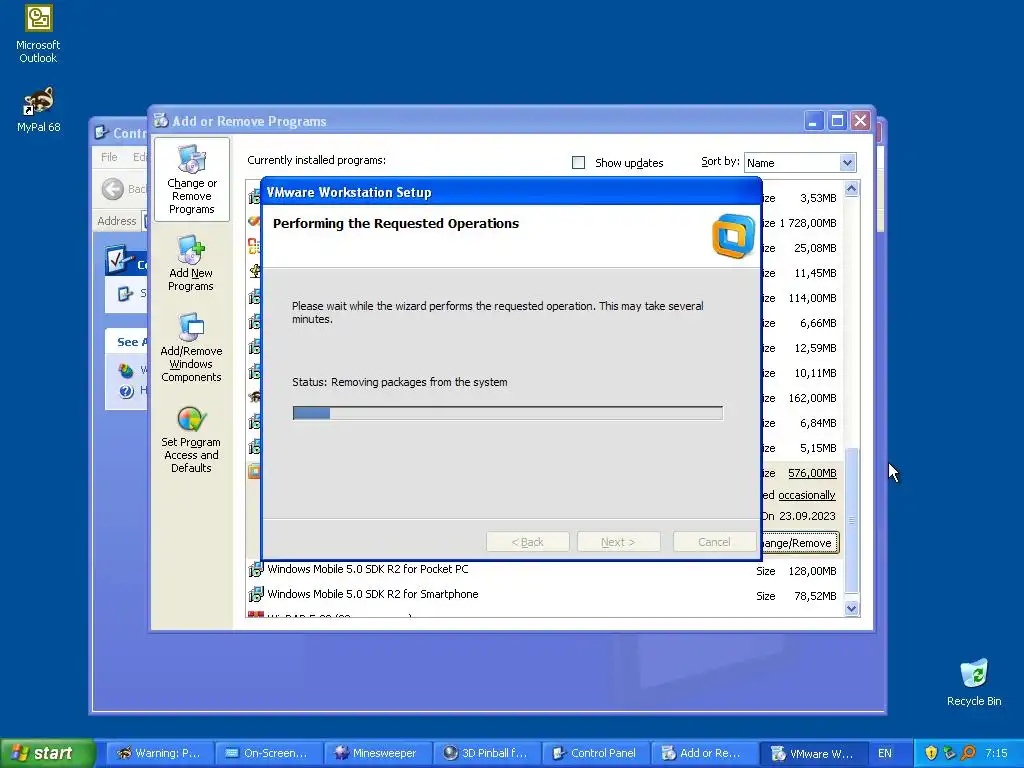Click the Safely Remove Hardware tray icon
The image size is (1024, 768).
(950, 753)
